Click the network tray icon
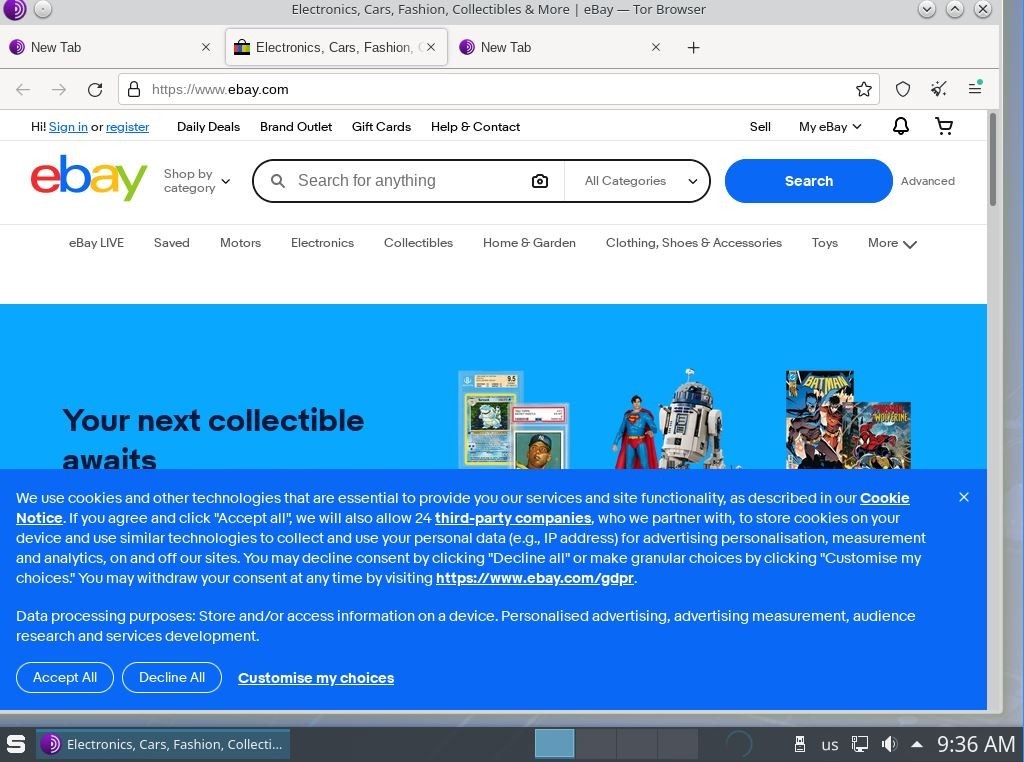The height and width of the screenshot is (762, 1024). click(859, 744)
